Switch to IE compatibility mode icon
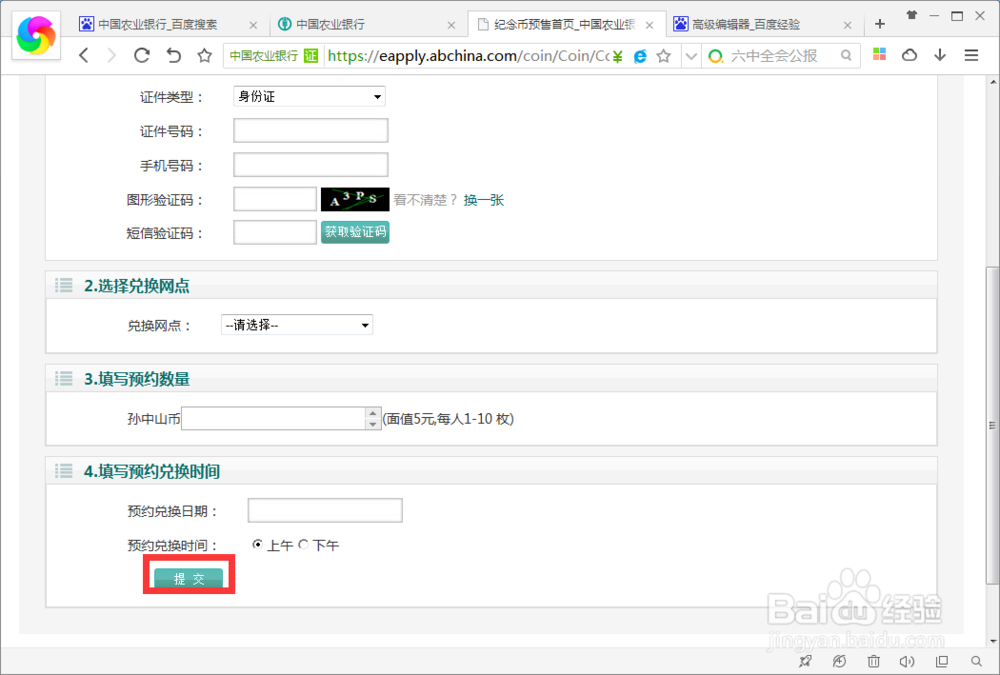This screenshot has height=675, width=1000. pos(640,56)
